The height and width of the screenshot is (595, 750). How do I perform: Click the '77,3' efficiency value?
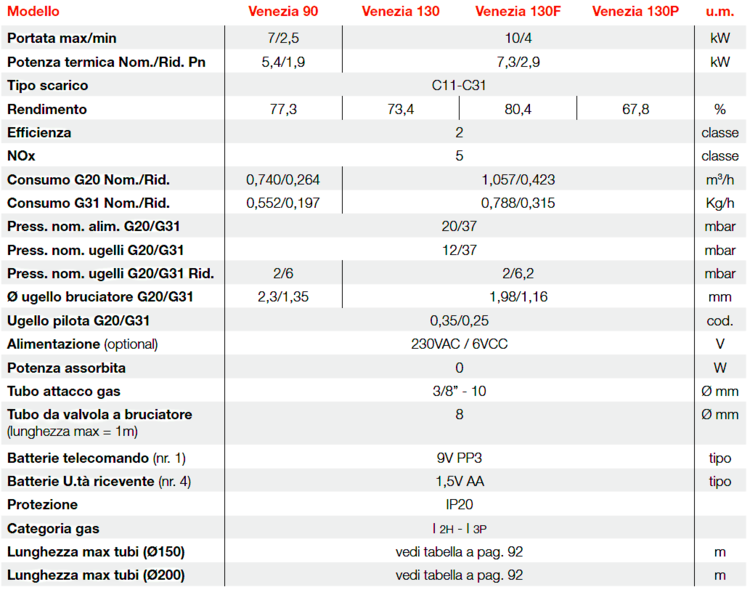pyautogui.click(x=283, y=110)
